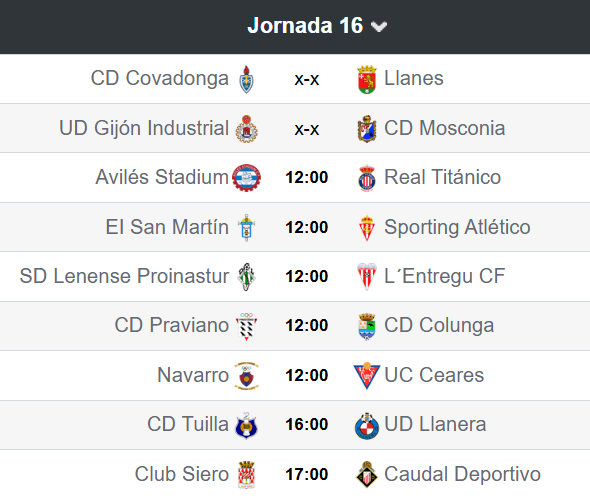Viewport: 590px width, 496px height.
Task: Click the x-x score of Covadonga match
Action: click(x=307, y=79)
